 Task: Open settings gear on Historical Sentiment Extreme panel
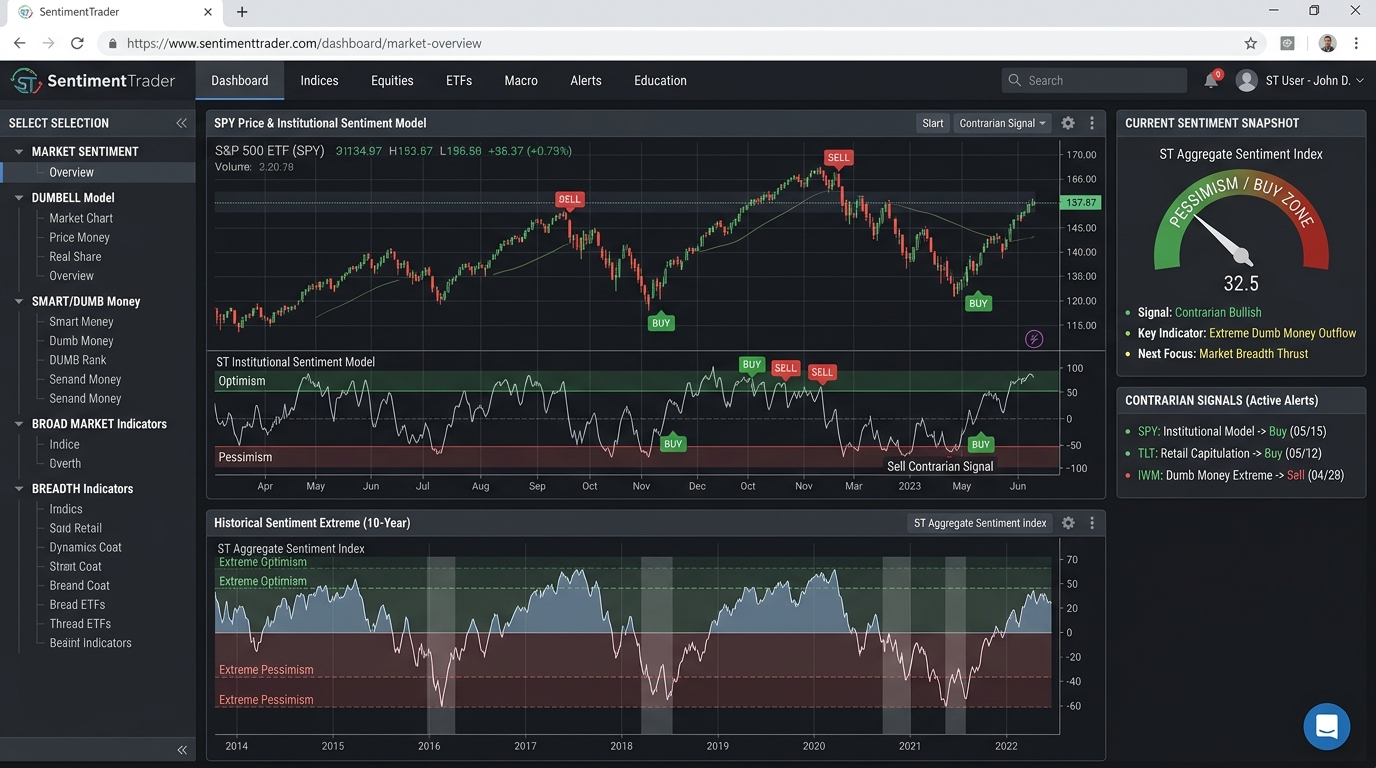[x=1067, y=522]
